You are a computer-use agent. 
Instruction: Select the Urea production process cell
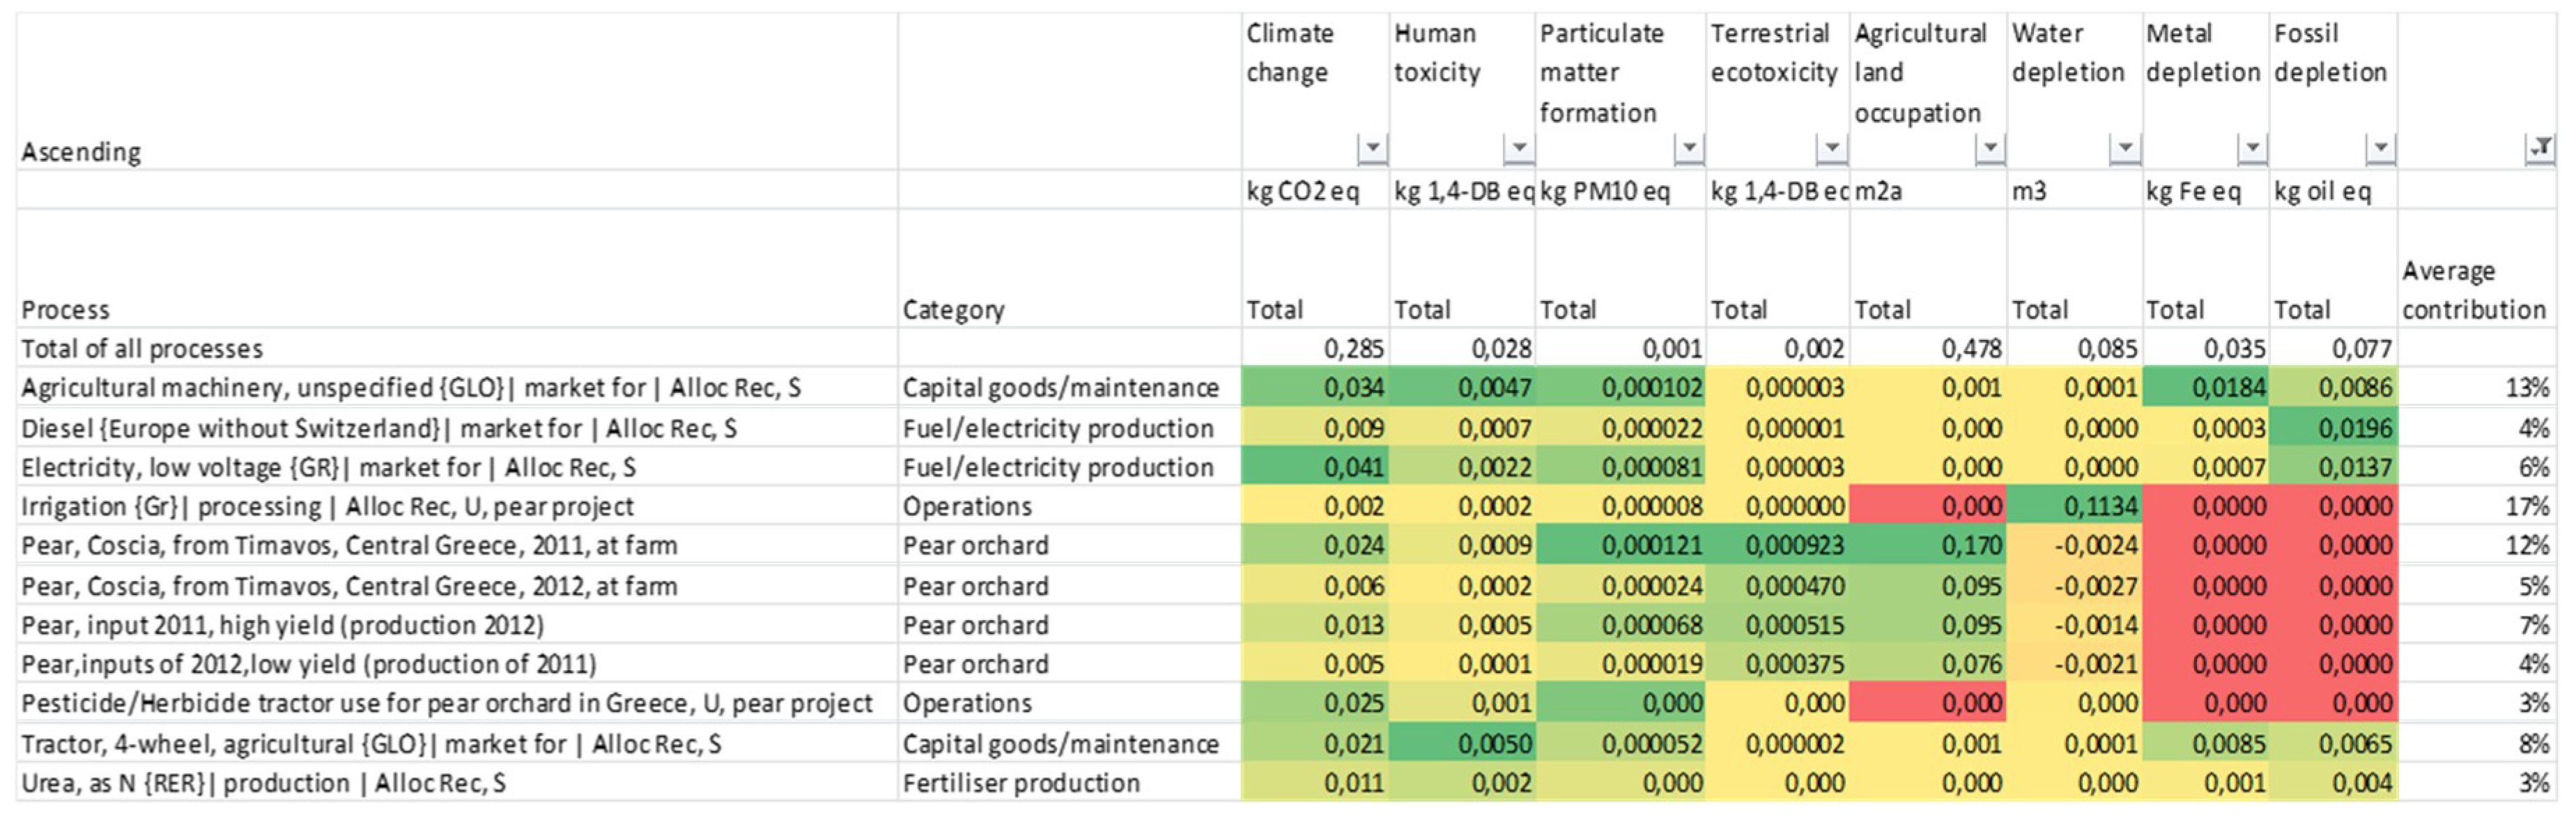point(264,784)
